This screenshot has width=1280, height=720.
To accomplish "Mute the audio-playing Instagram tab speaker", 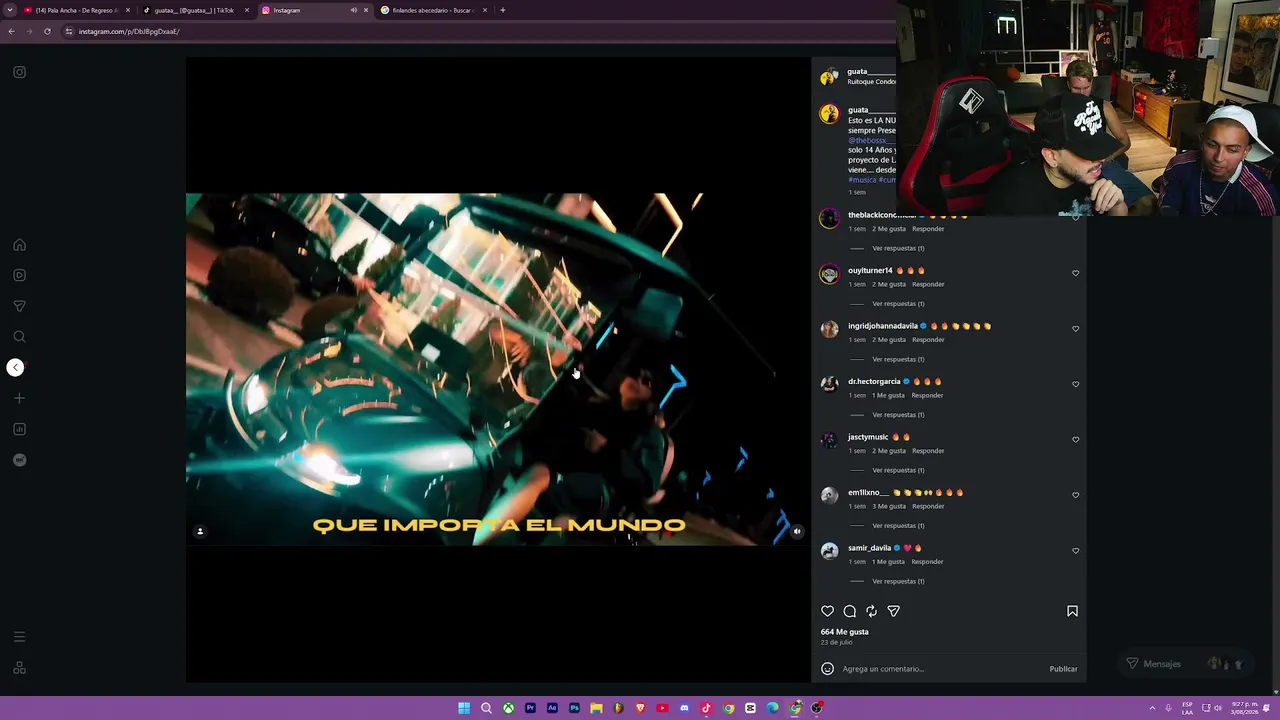I will (353, 10).
